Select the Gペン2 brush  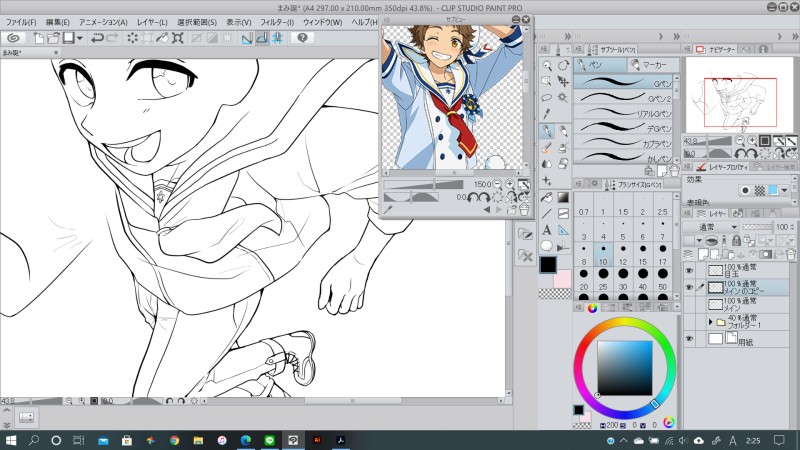click(624, 98)
